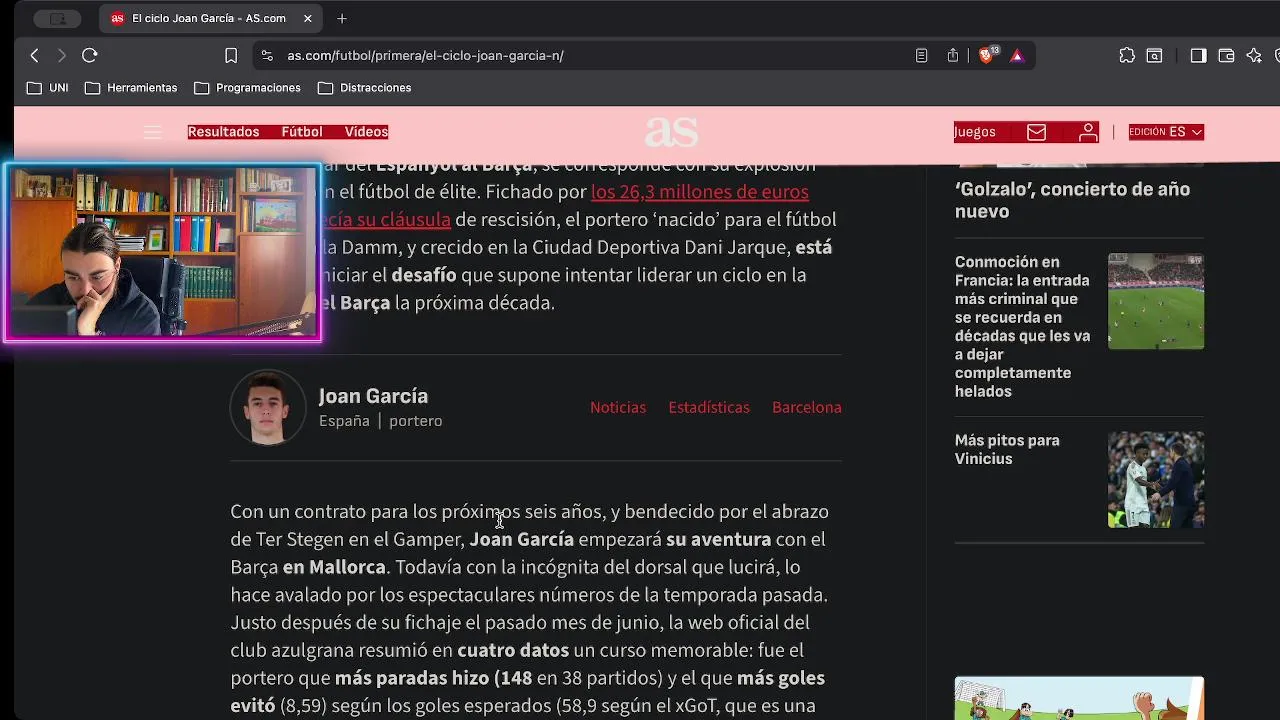Viewport: 1280px width, 720px height.
Task: Click the webcam overlay video
Action: click(x=163, y=253)
